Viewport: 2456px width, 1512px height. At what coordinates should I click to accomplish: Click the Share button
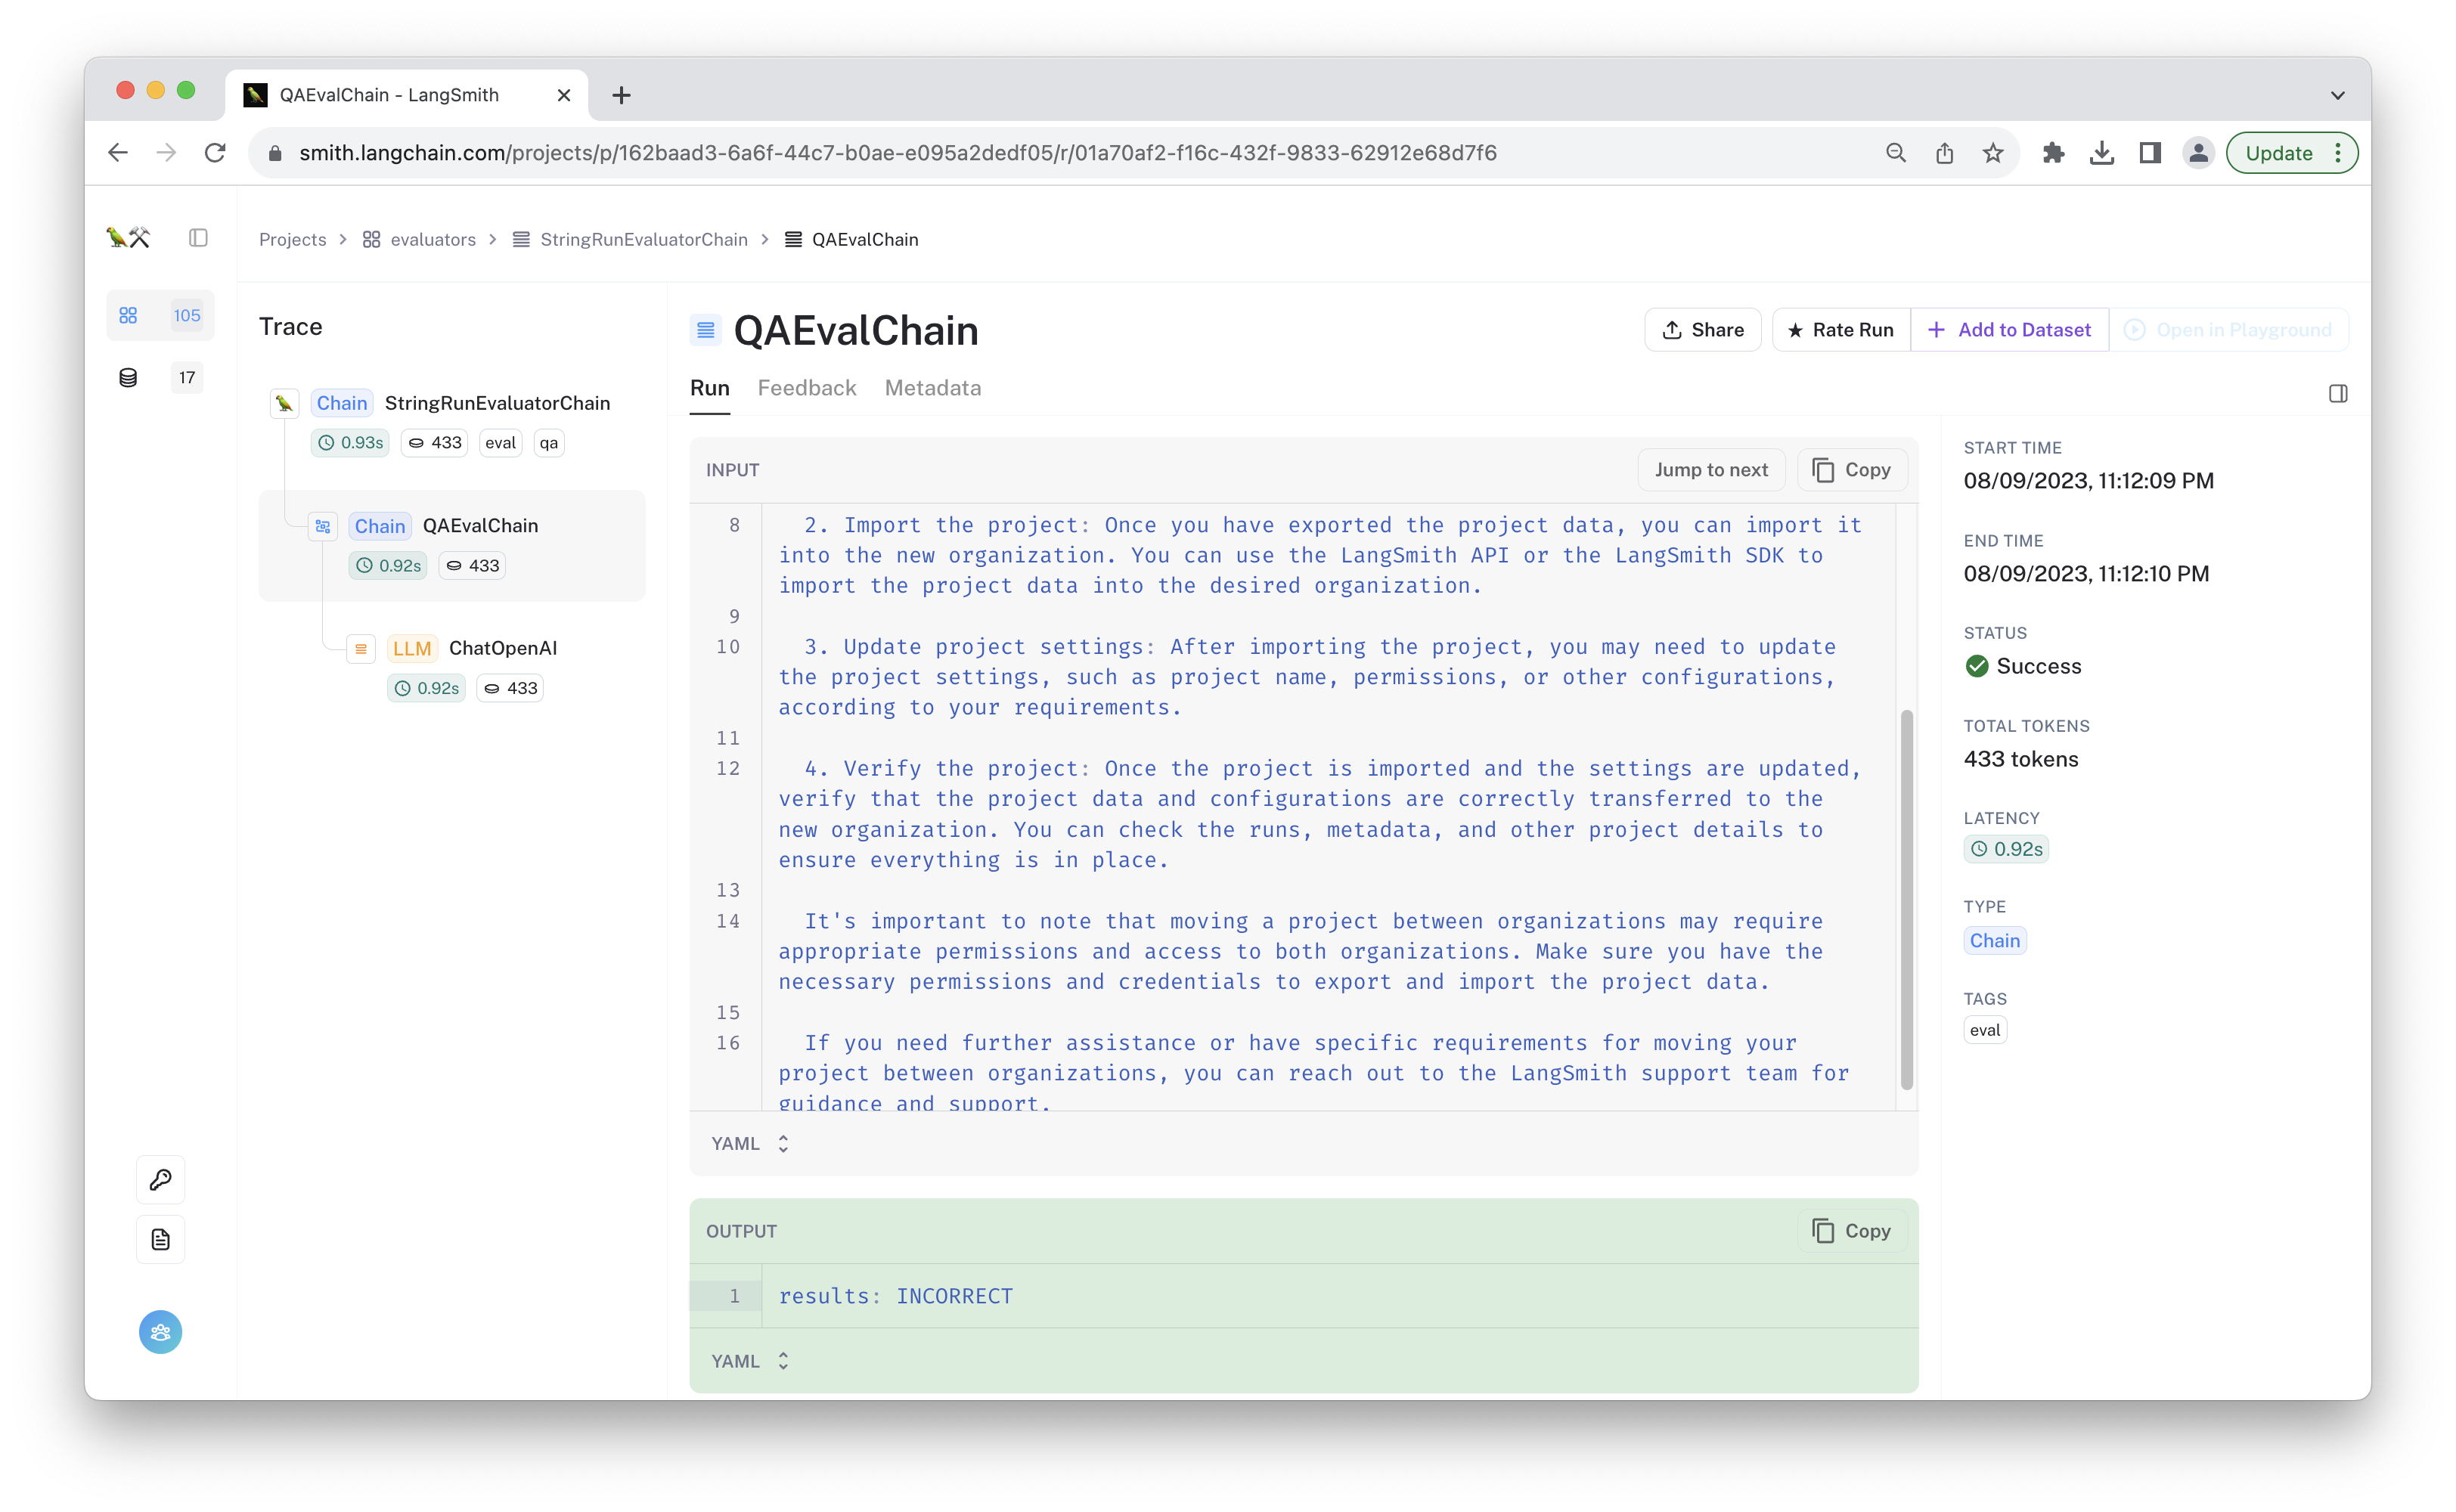pyautogui.click(x=1702, y=330)
